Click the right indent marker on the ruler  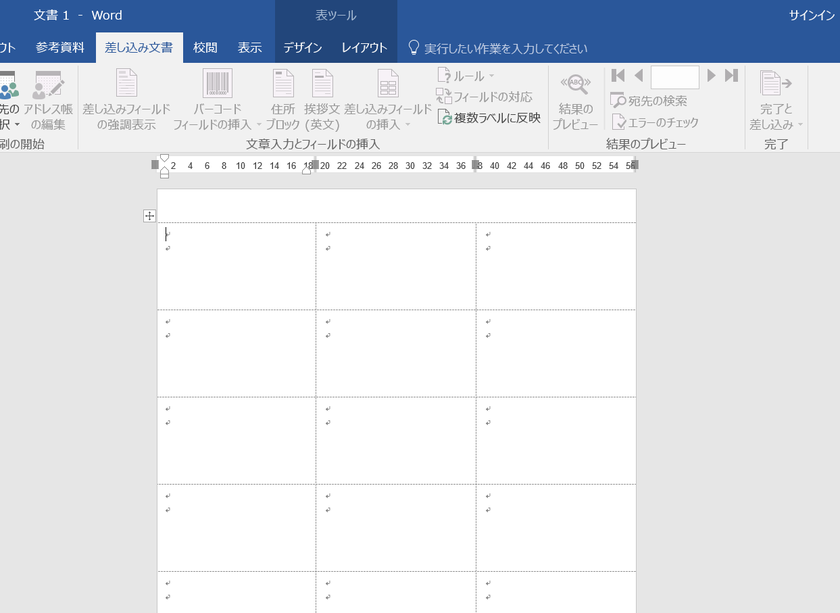pos(307,170)
